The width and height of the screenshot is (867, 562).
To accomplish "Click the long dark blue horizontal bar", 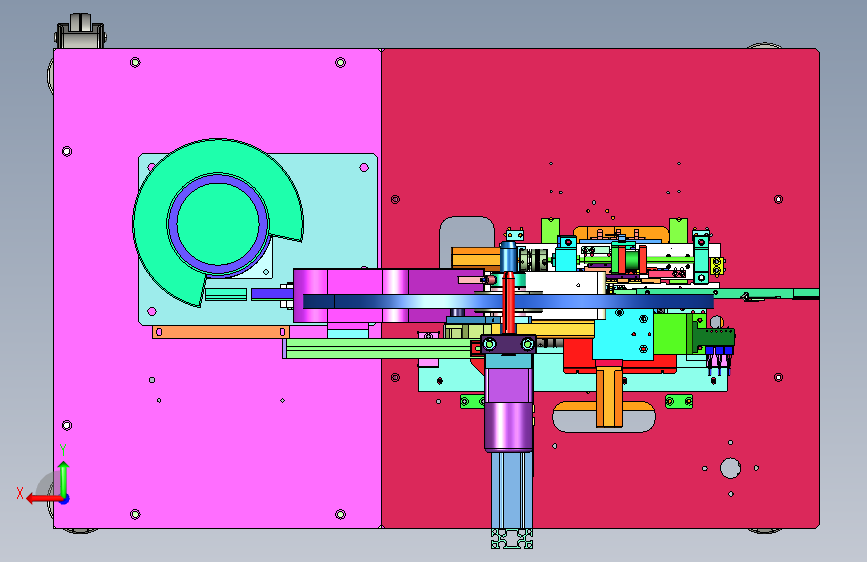I will pos(508,301).
